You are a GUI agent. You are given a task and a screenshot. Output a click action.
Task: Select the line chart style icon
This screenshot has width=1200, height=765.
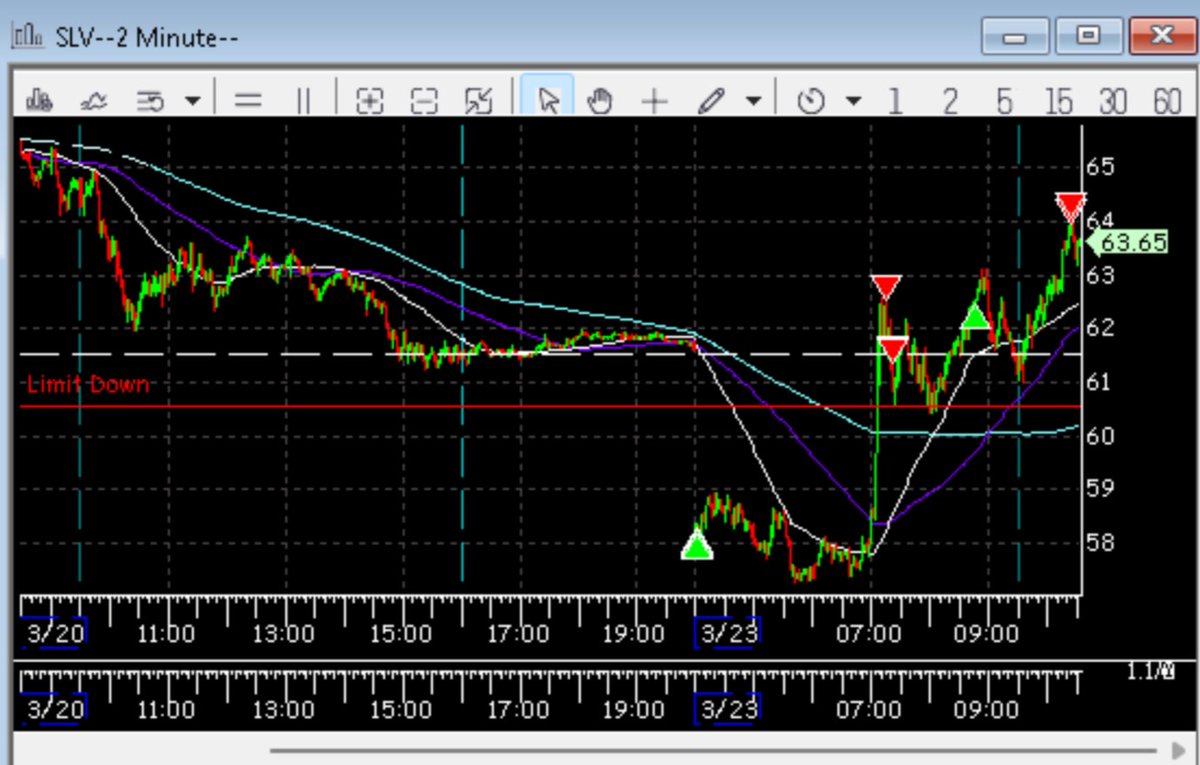click(x=94, y=100)
